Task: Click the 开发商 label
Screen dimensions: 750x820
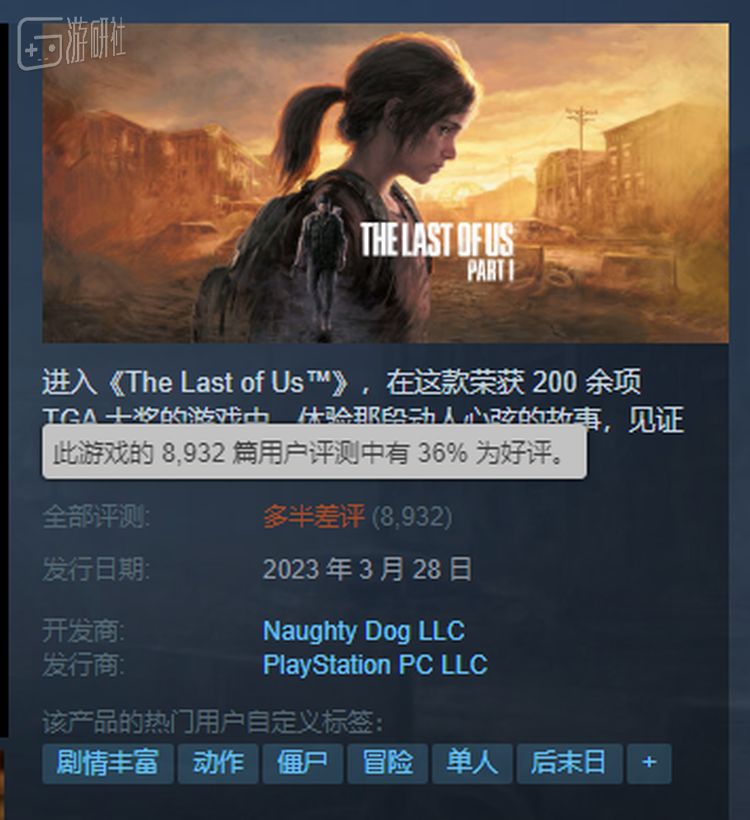Action: (84, 631)
